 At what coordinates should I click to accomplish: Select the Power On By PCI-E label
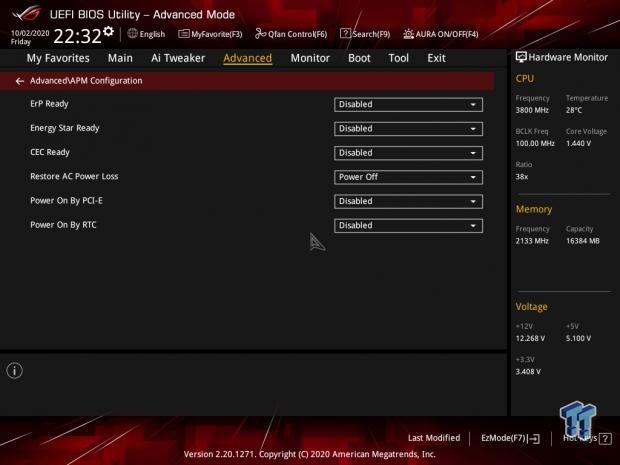click(x=66, y=200)
